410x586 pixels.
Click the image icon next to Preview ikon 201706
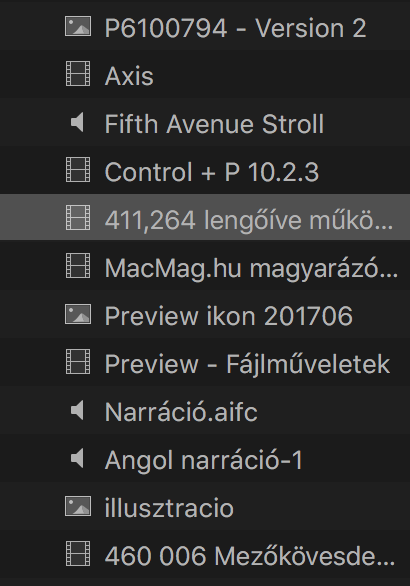tap(78, 314)
